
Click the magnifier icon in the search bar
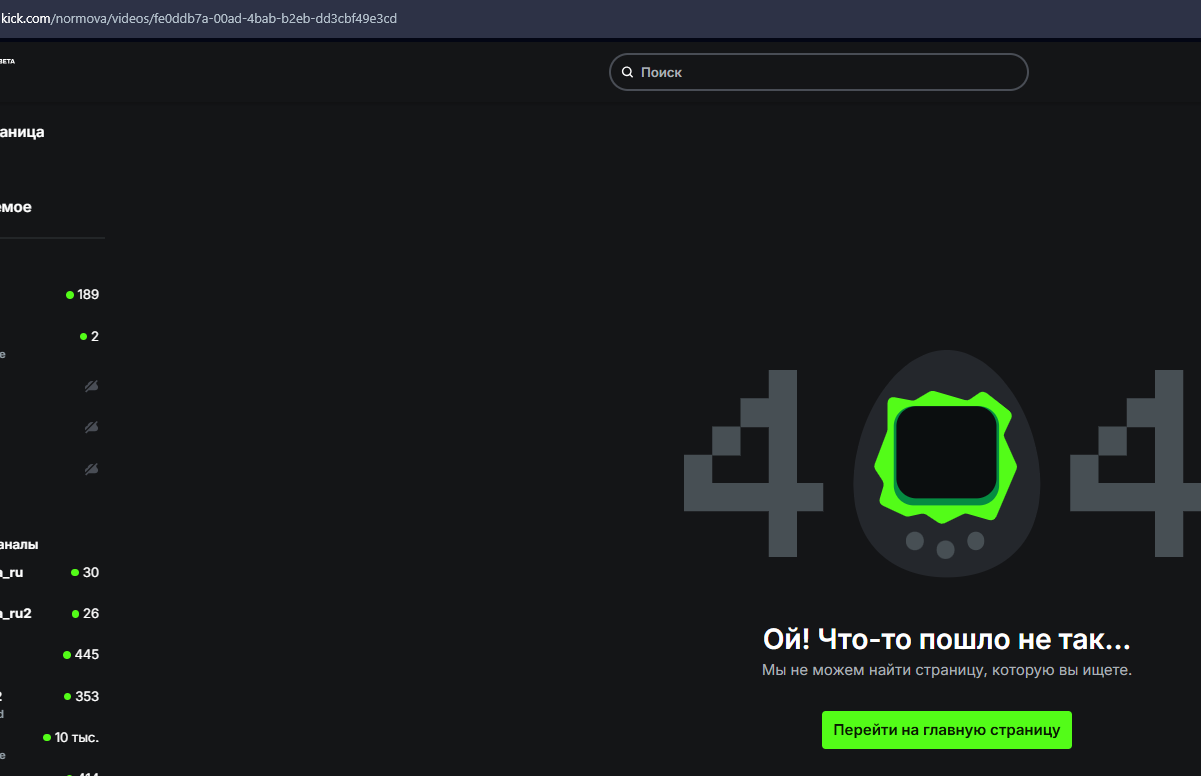[627, 72]
